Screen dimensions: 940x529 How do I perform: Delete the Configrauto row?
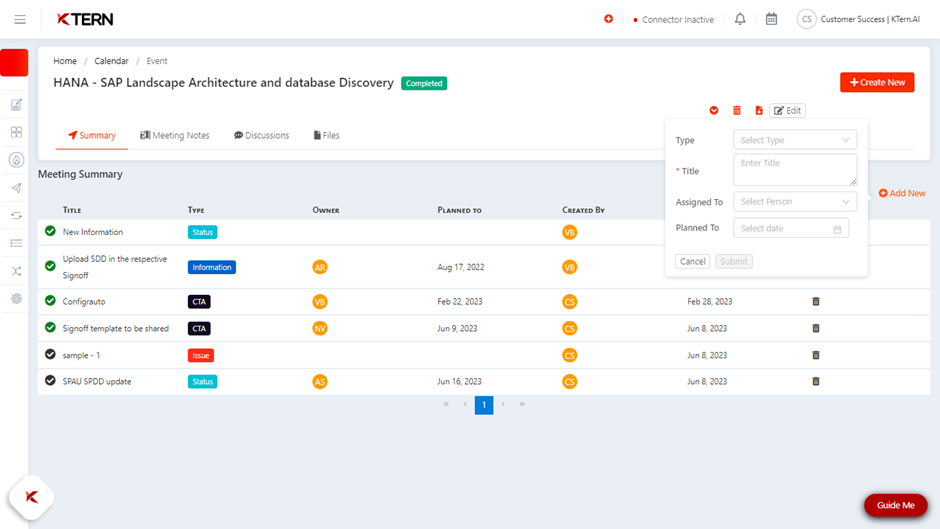tap(816, 302)
